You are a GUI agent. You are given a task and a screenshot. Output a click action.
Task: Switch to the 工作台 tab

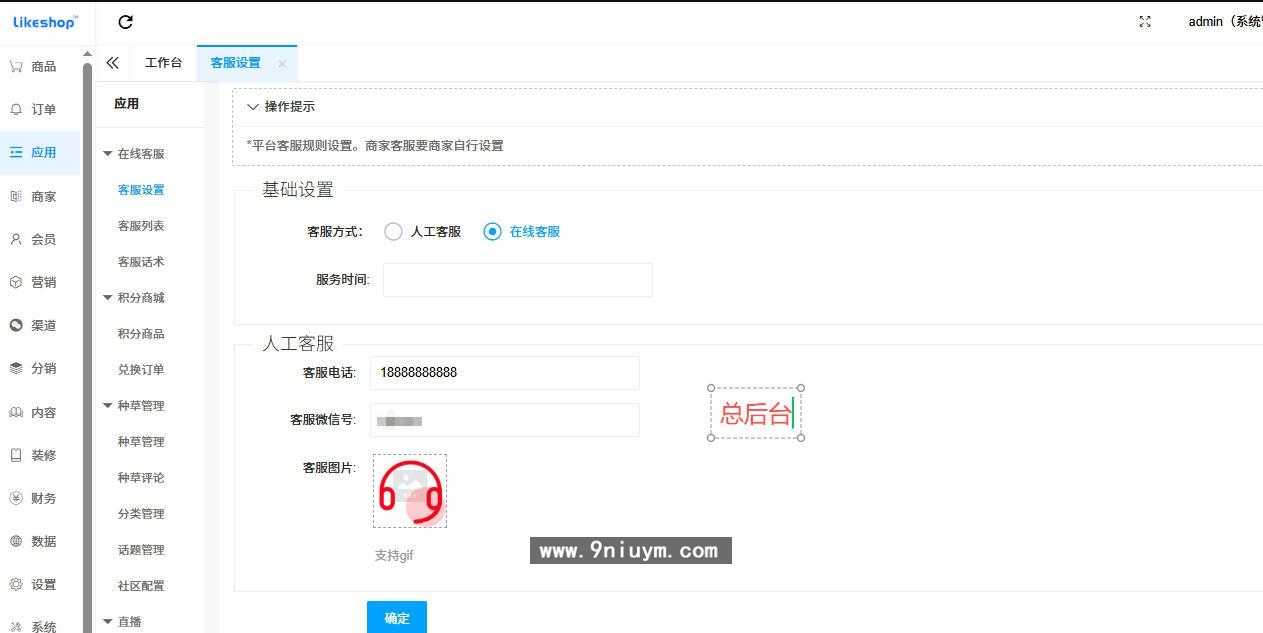pyautogui.click(x=164, y=61)
